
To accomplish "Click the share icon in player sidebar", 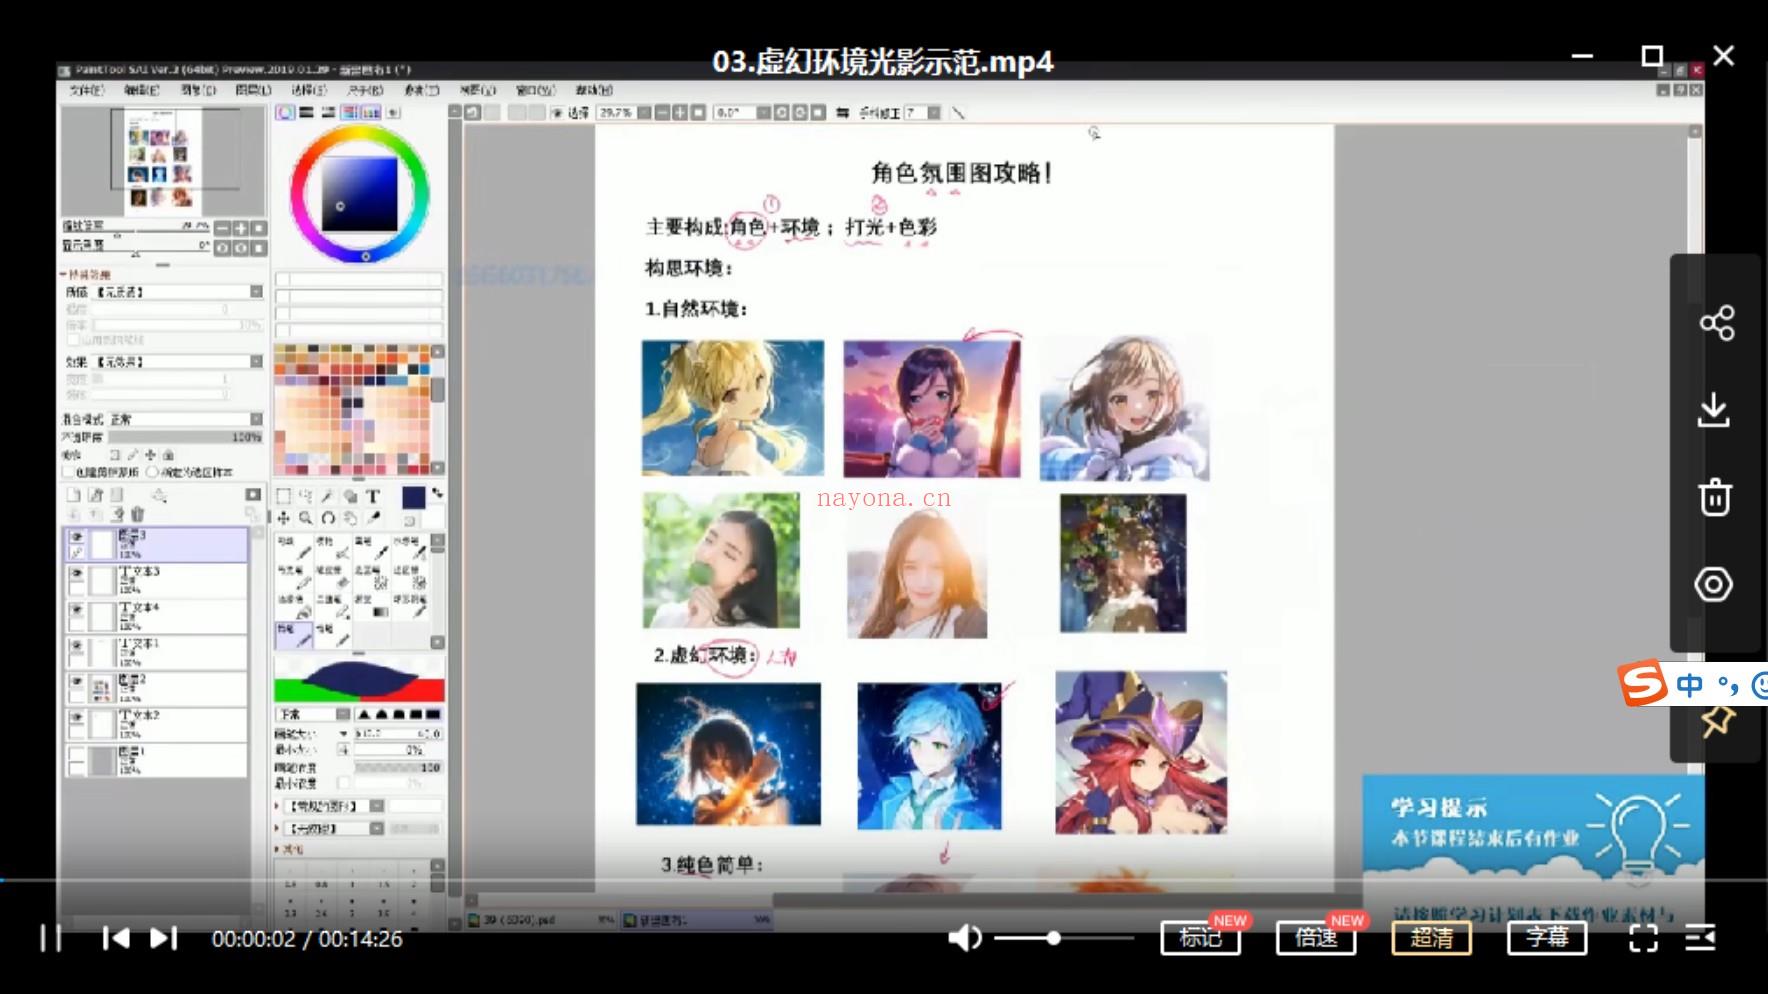I will tap(1716, 323).
